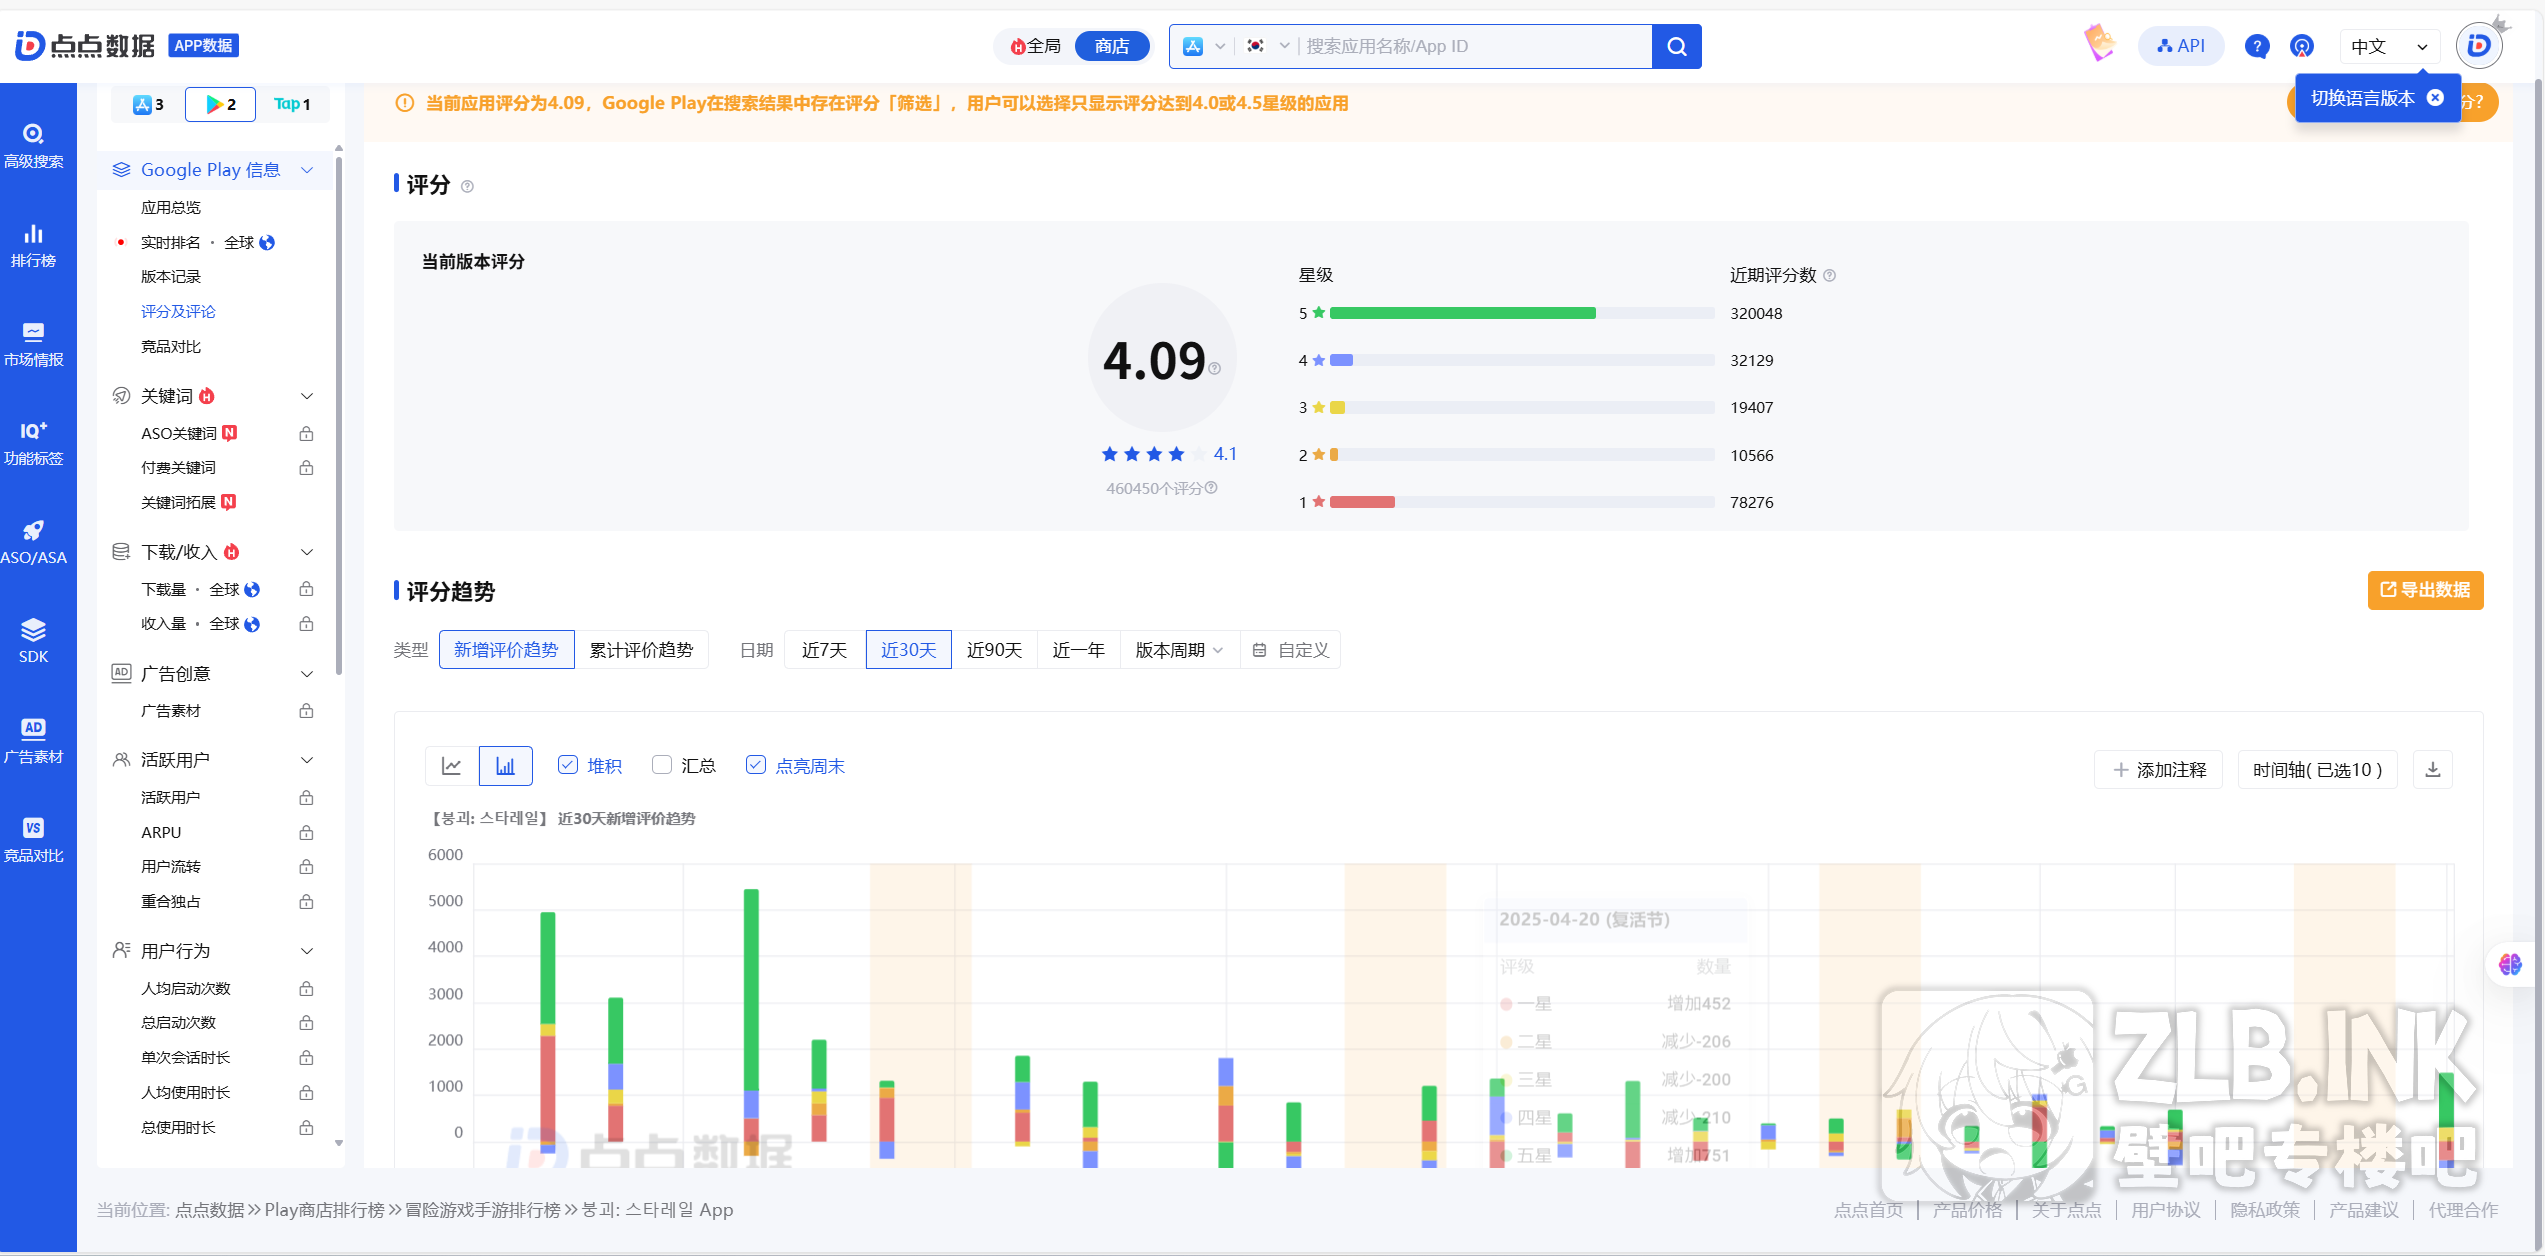
Task: Select 累计评价趋势 type
Action: tap(641, 650)
